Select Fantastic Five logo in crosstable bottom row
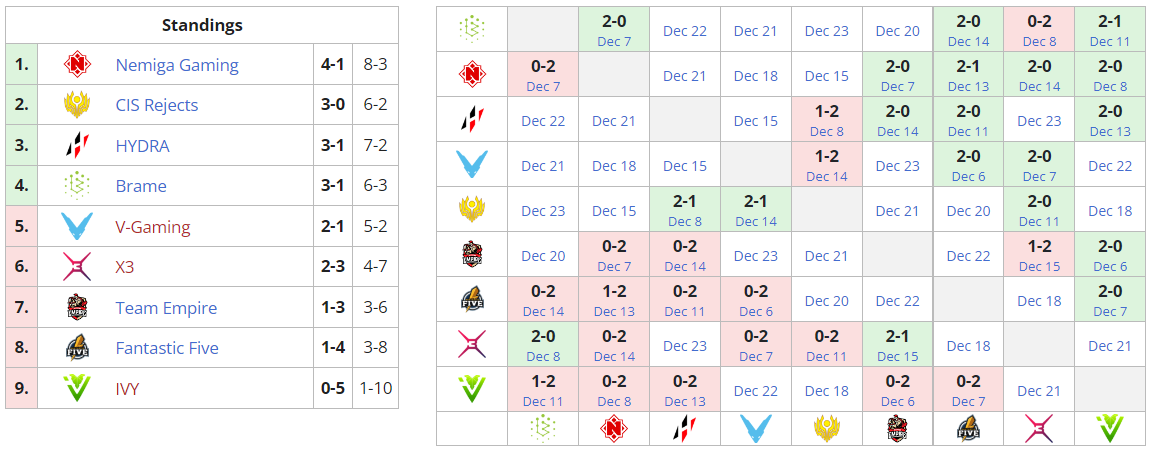Image resolution: width=1153 pixels, height=455 pixels. (968, 428)
